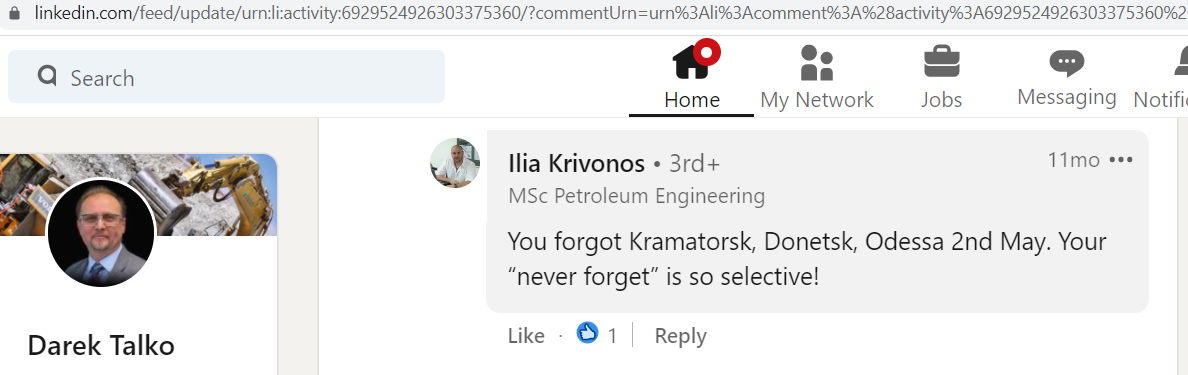Like Ilia Krivonos's comment
Screen dimensions: 1188x375
526,336
